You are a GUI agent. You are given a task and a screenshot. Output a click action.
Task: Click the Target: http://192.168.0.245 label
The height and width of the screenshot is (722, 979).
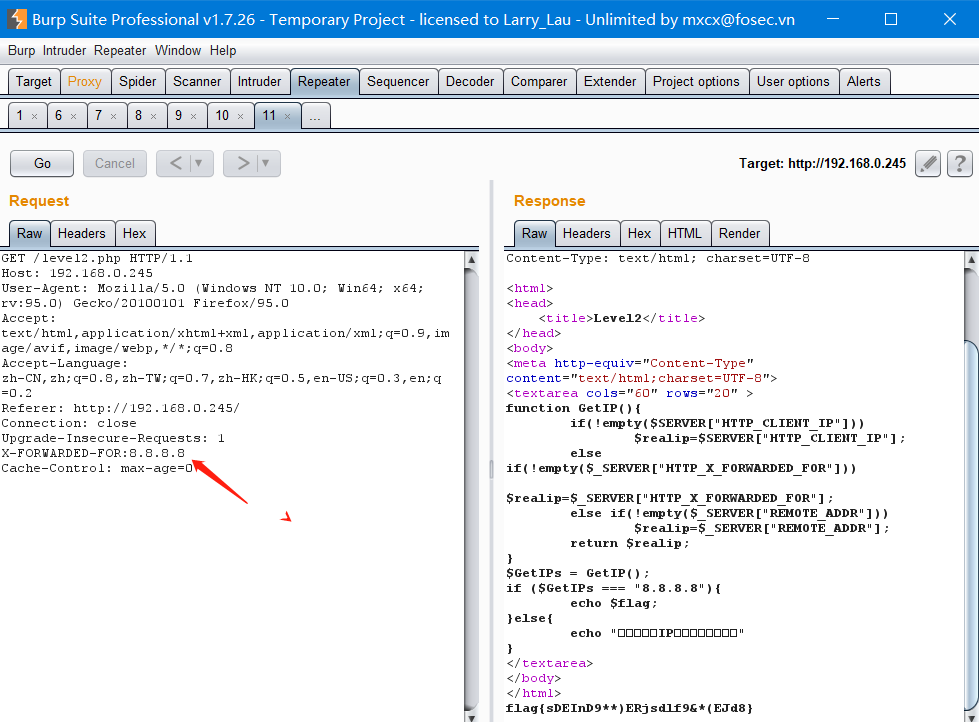(822, 164)
